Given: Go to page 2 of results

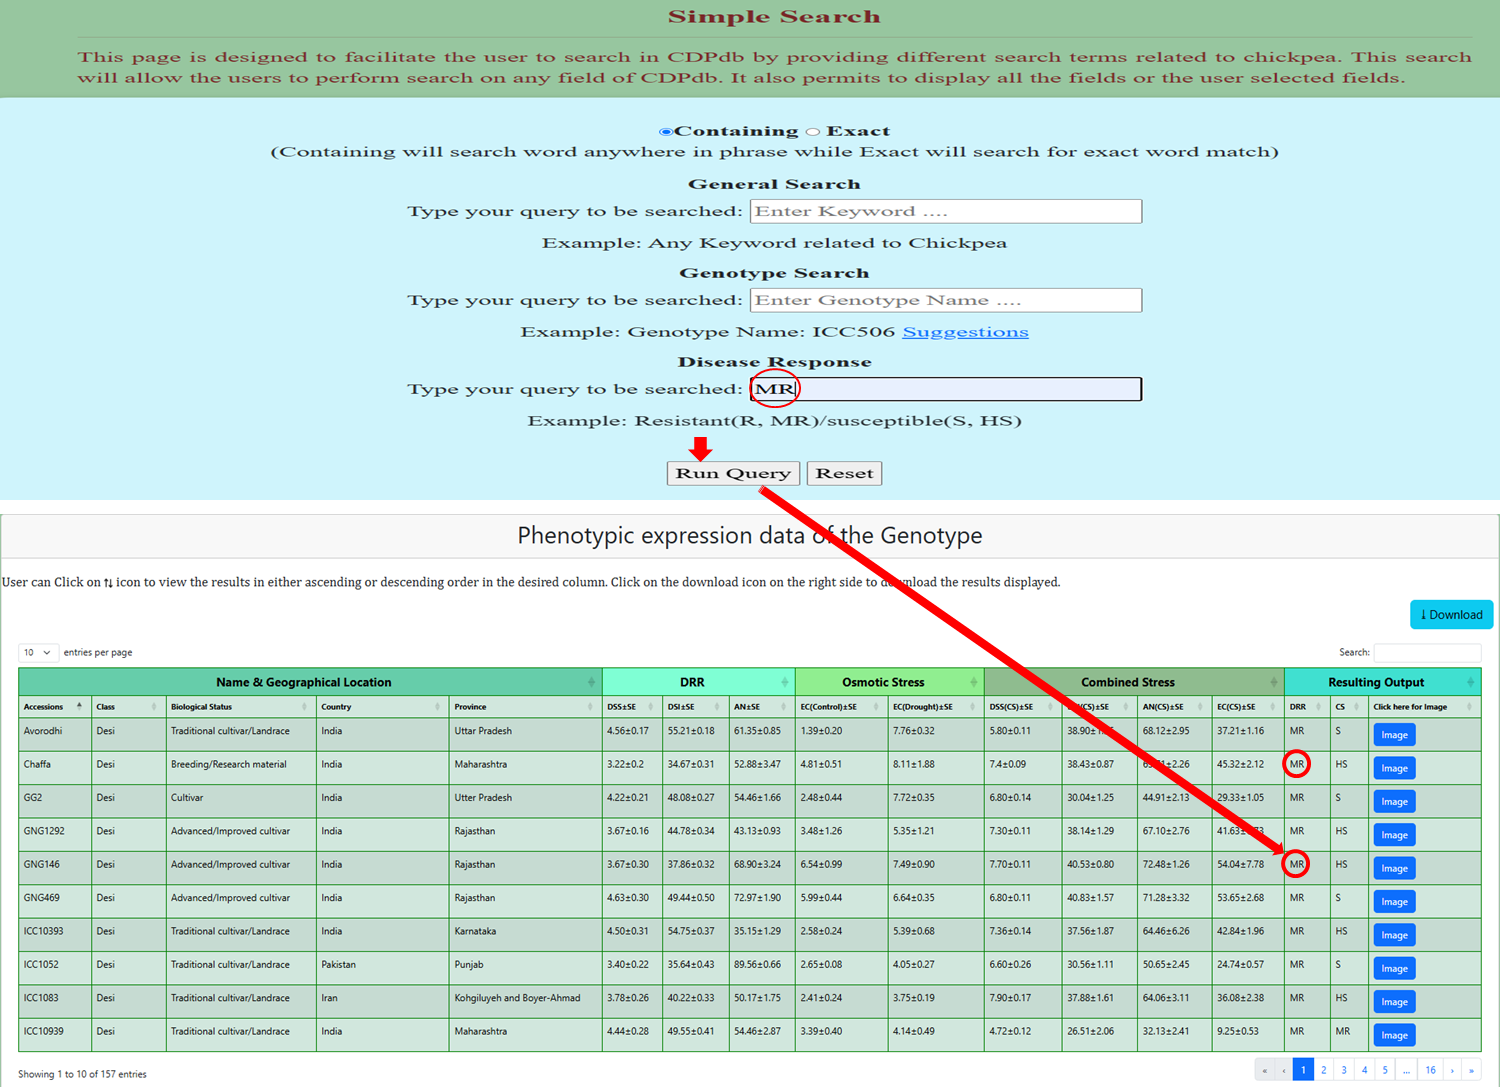Looking at the screenshot, I should 1323,1070.
